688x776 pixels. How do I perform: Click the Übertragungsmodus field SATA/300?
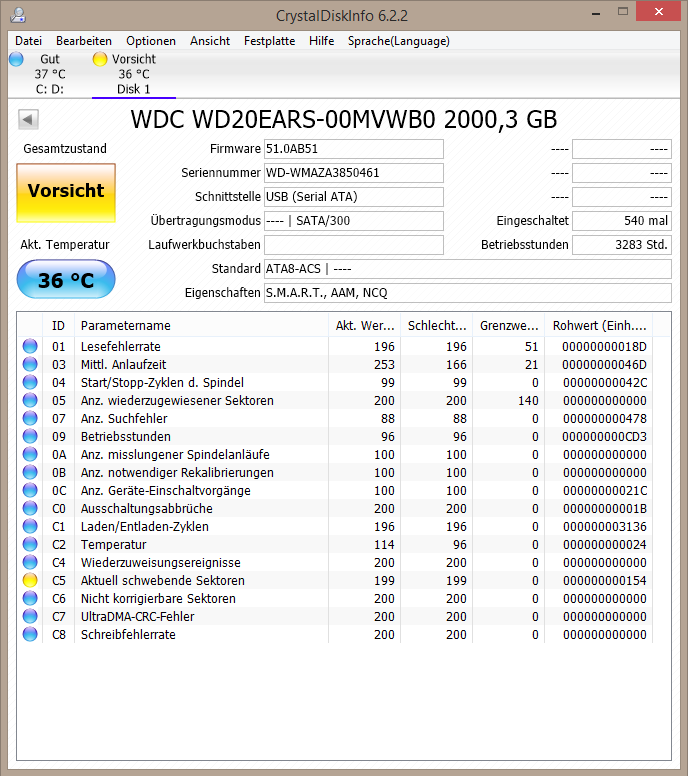[353, 221]
